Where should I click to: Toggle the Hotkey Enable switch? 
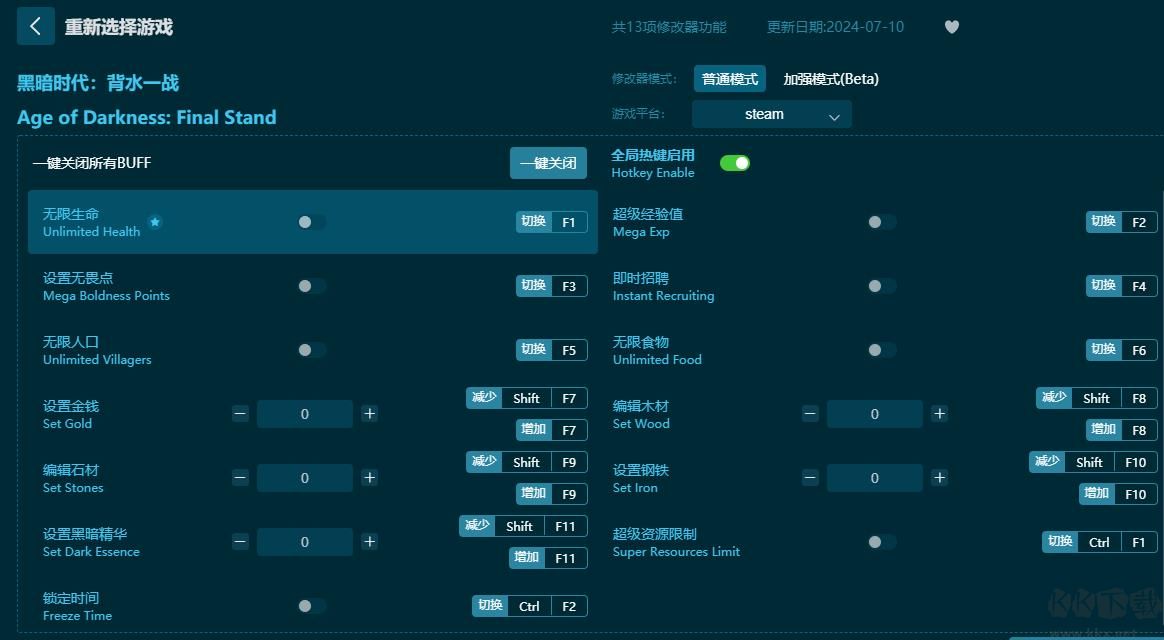click(735, 161)
